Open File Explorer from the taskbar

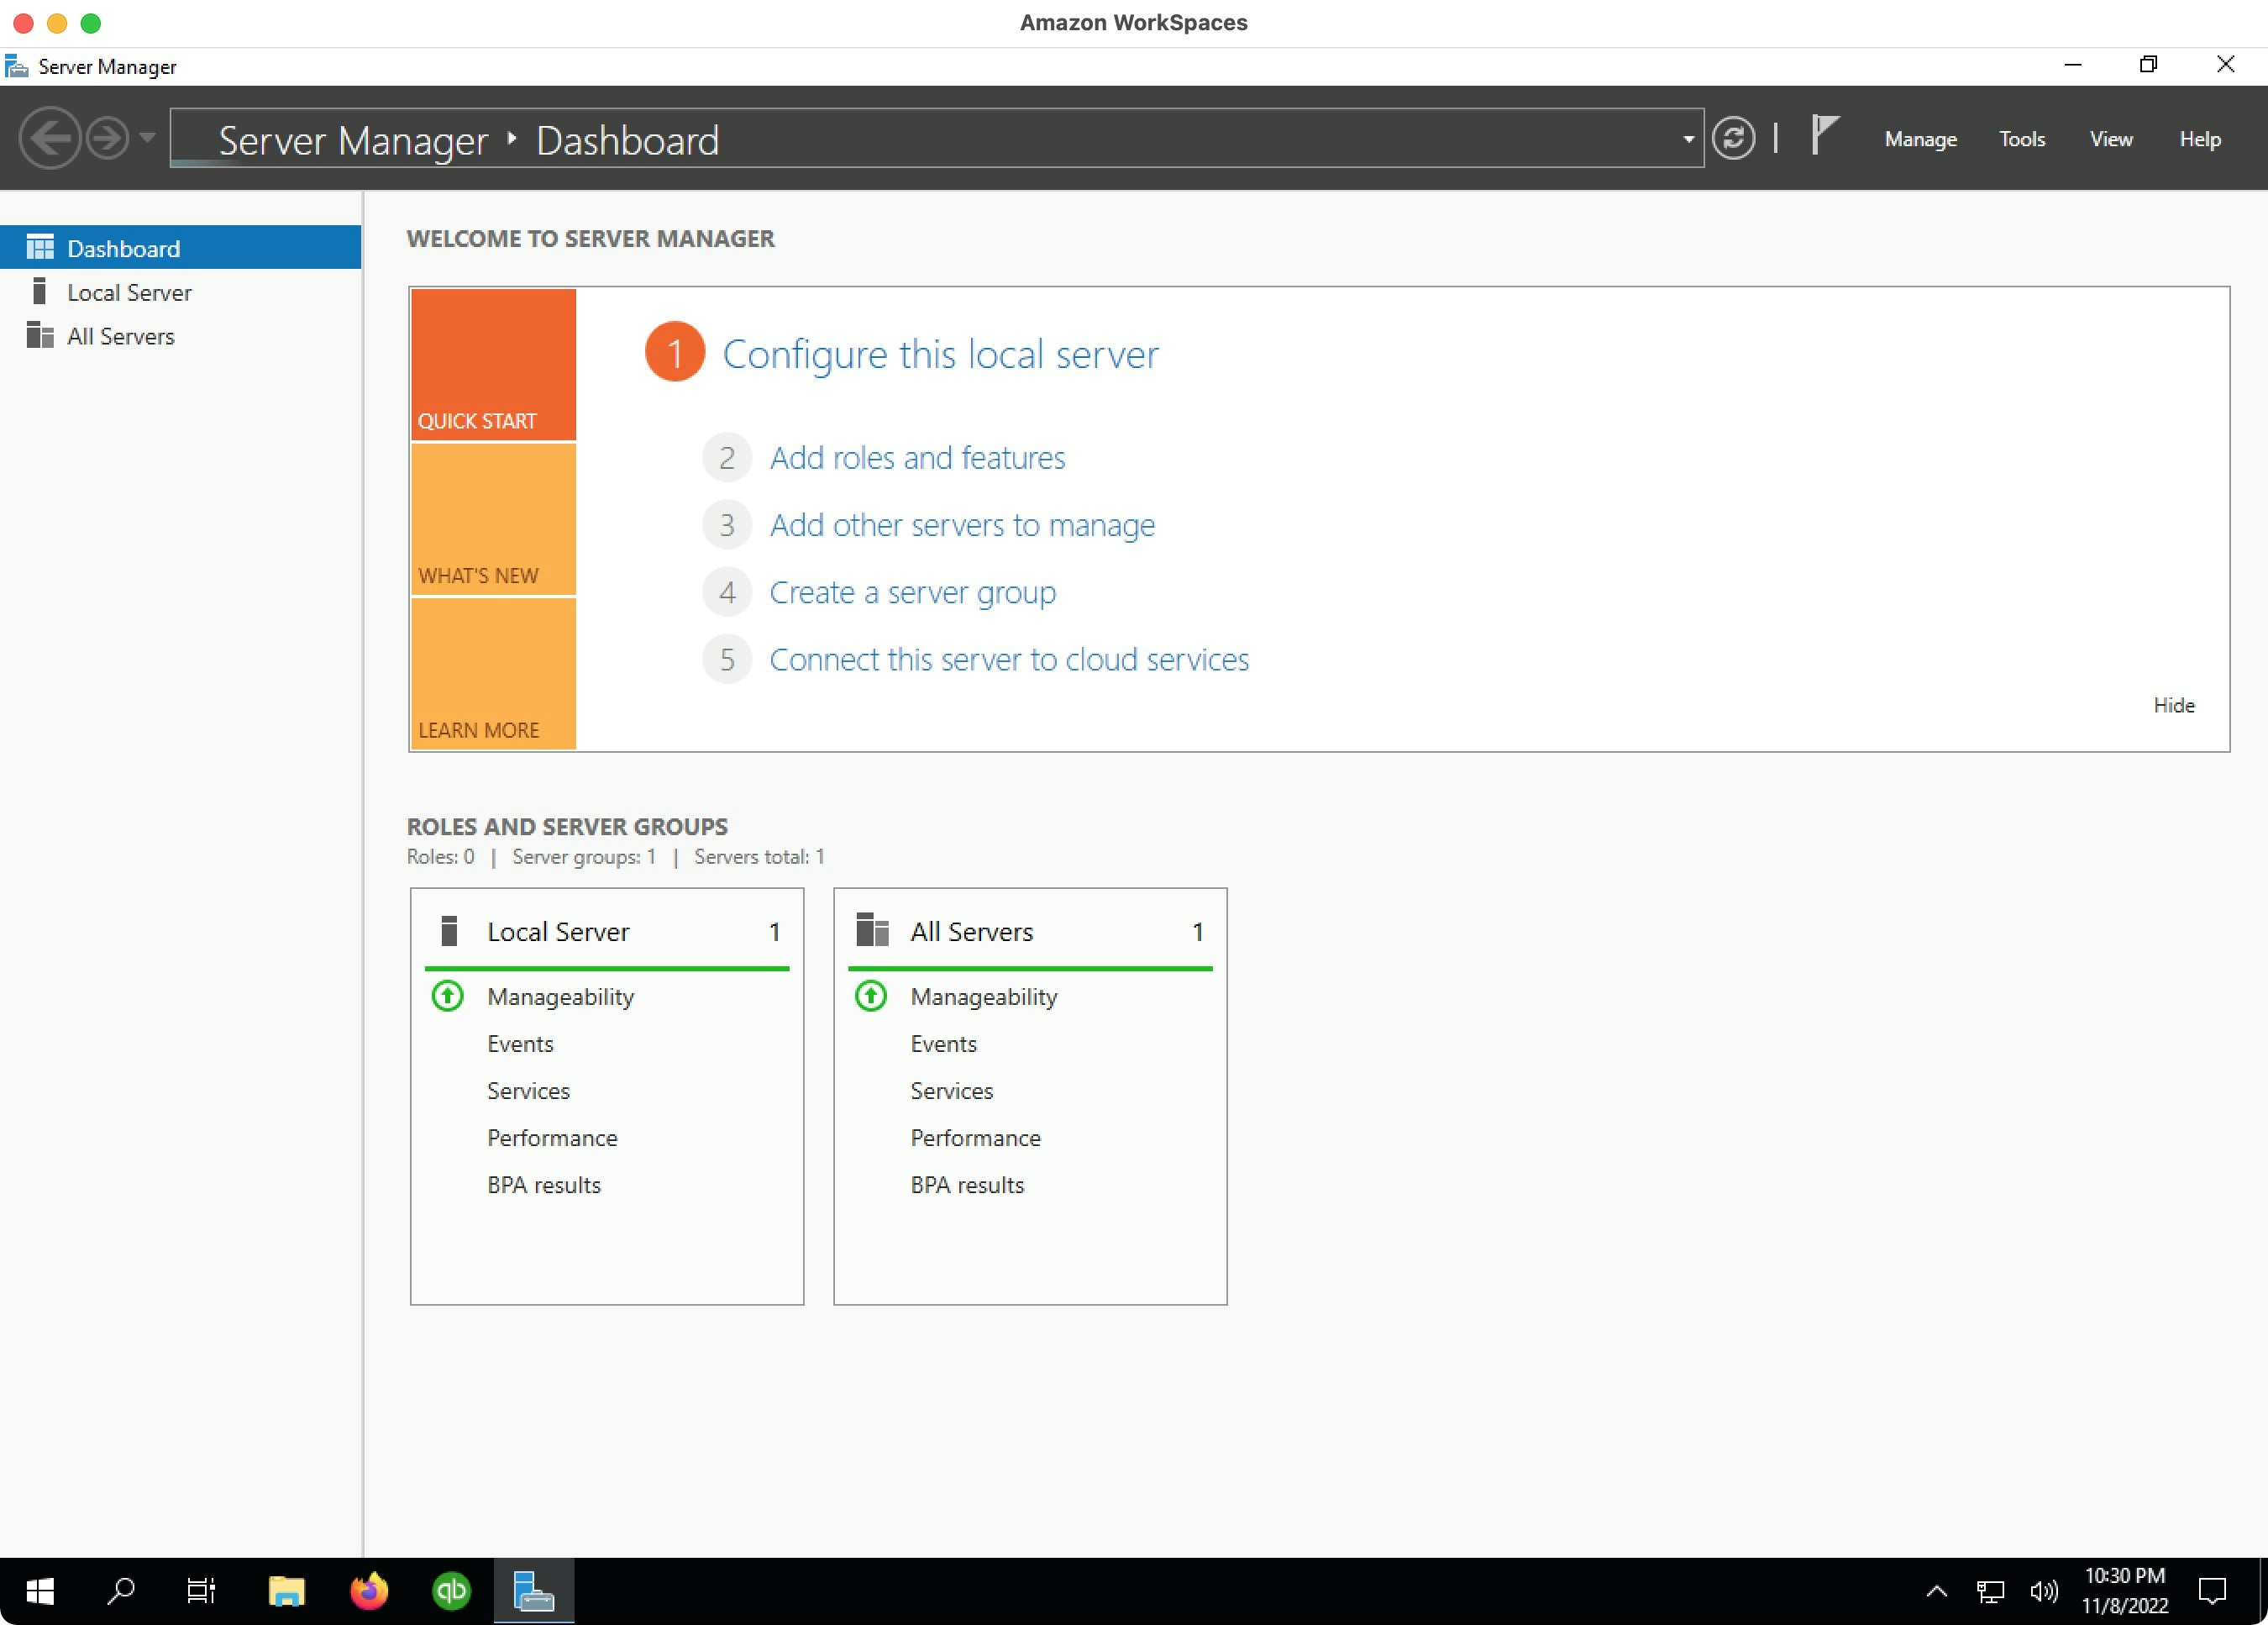286,1591
